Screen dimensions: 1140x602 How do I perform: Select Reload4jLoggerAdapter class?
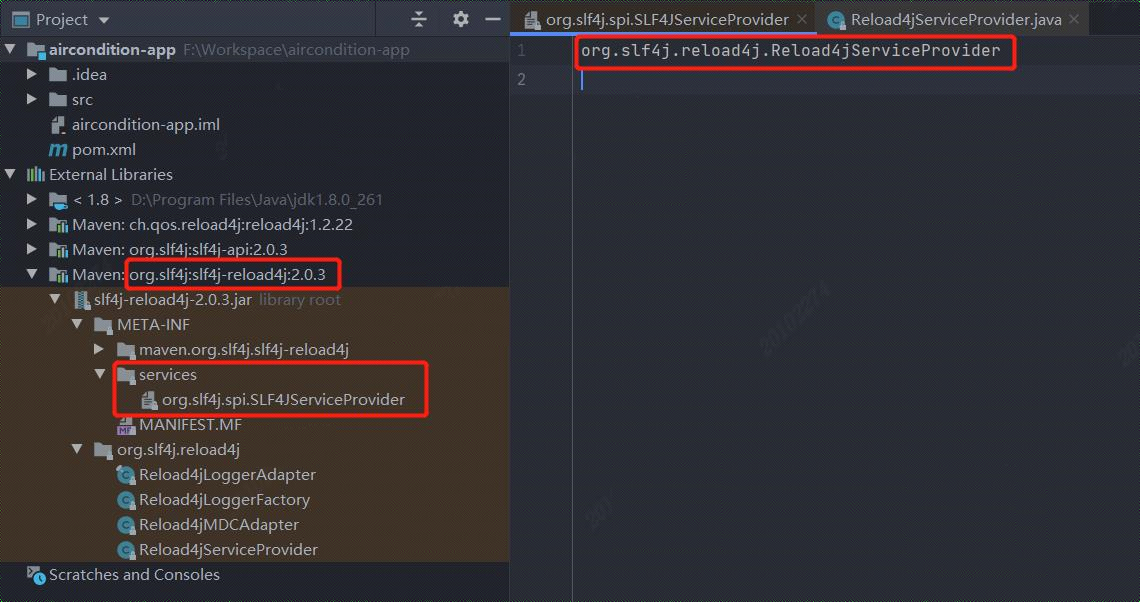[x=228, y=474]
